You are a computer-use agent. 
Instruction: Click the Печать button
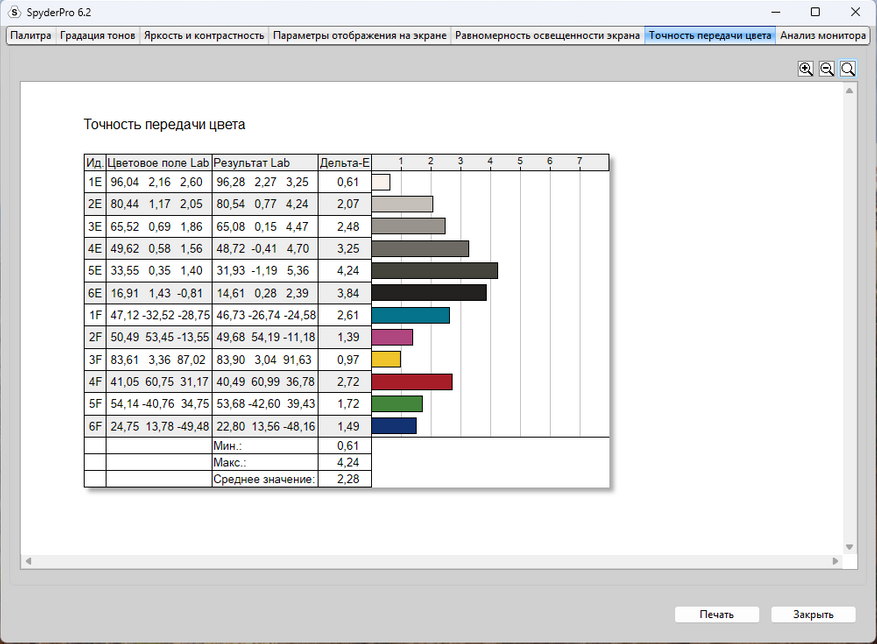716,614
